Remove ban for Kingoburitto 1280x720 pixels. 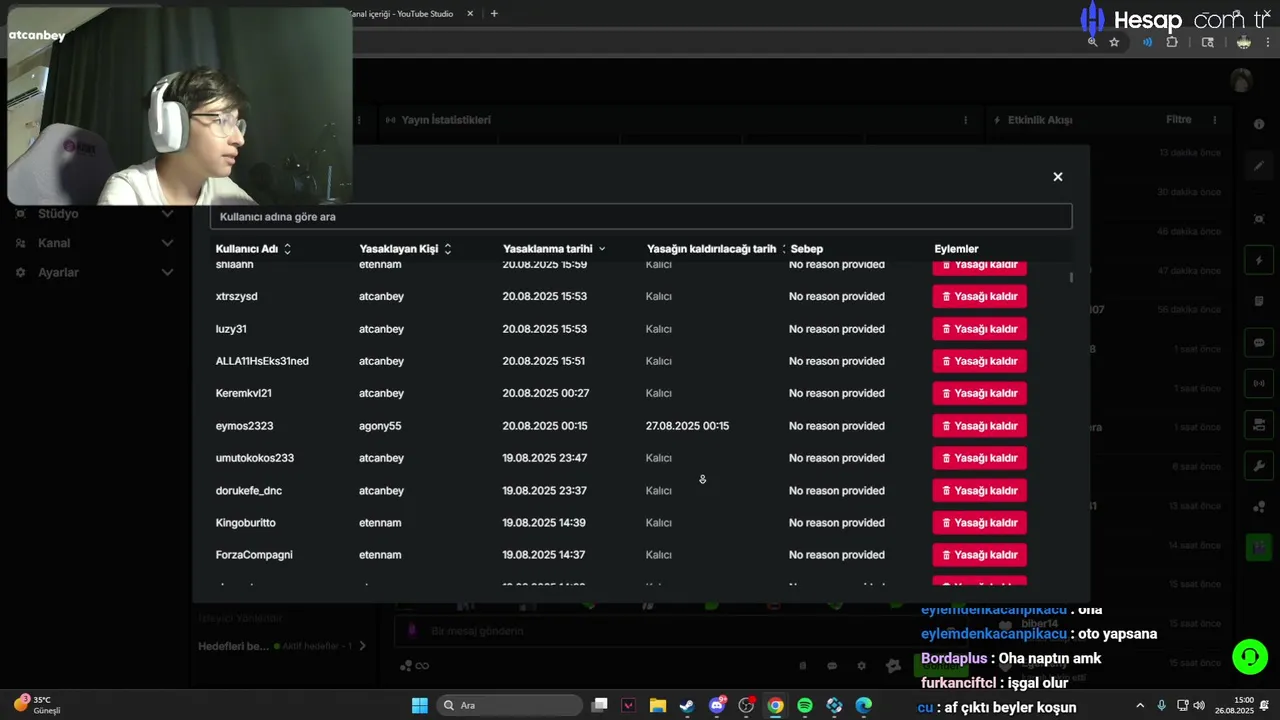tap(980, 523)
